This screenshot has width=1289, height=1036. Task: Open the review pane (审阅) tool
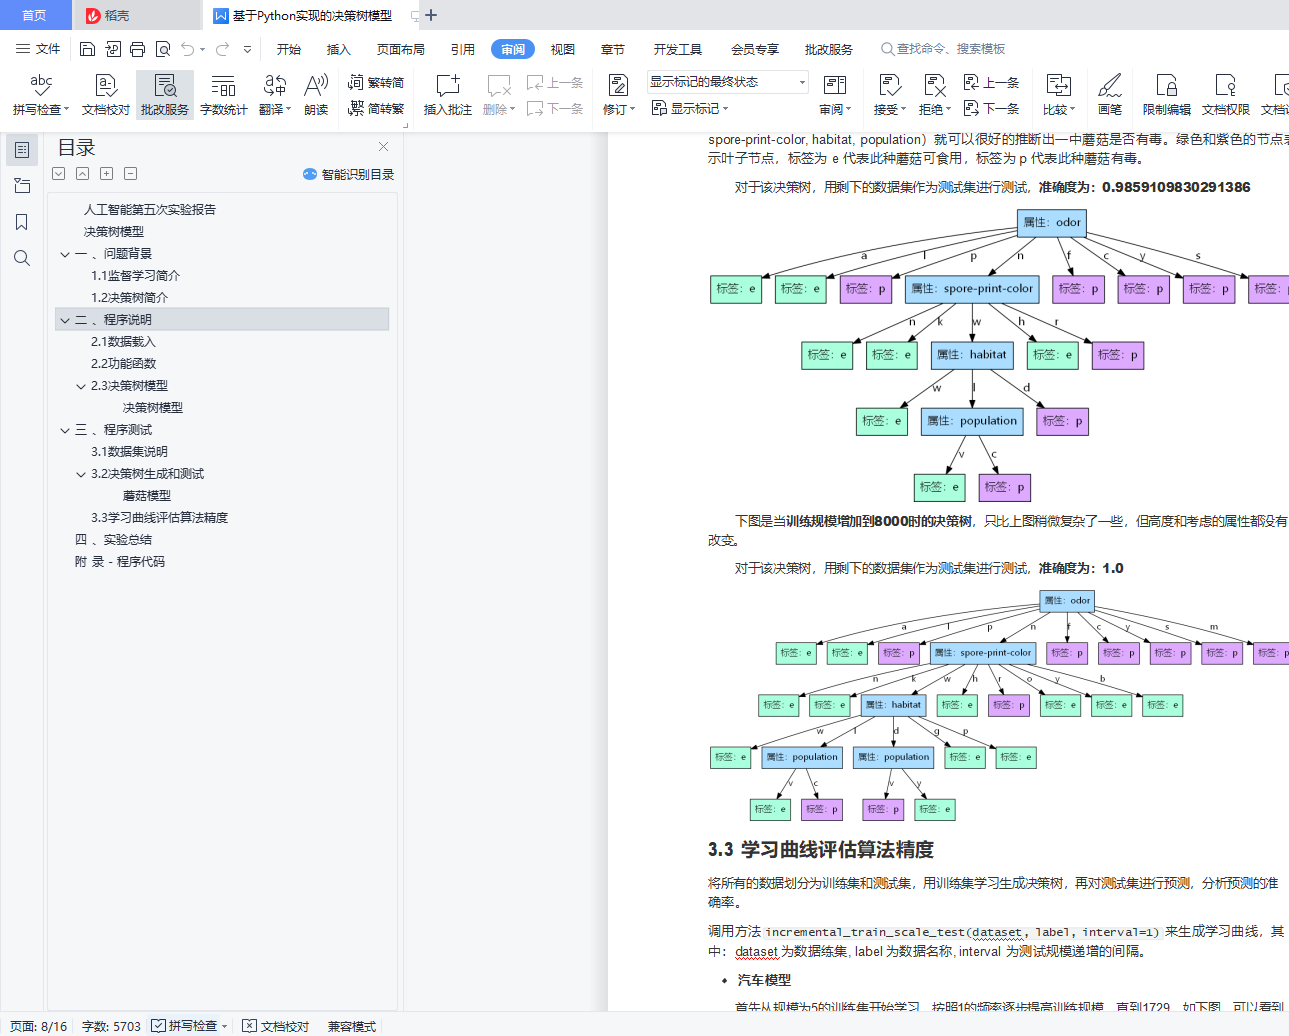pyautogui.click(x=835, y=95)
